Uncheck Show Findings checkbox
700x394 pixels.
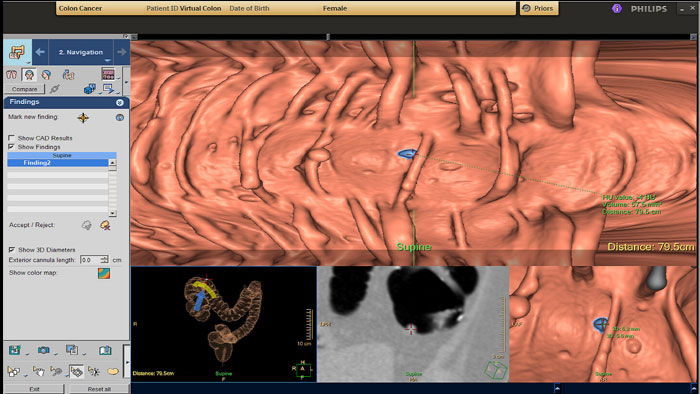pos(12,147)
